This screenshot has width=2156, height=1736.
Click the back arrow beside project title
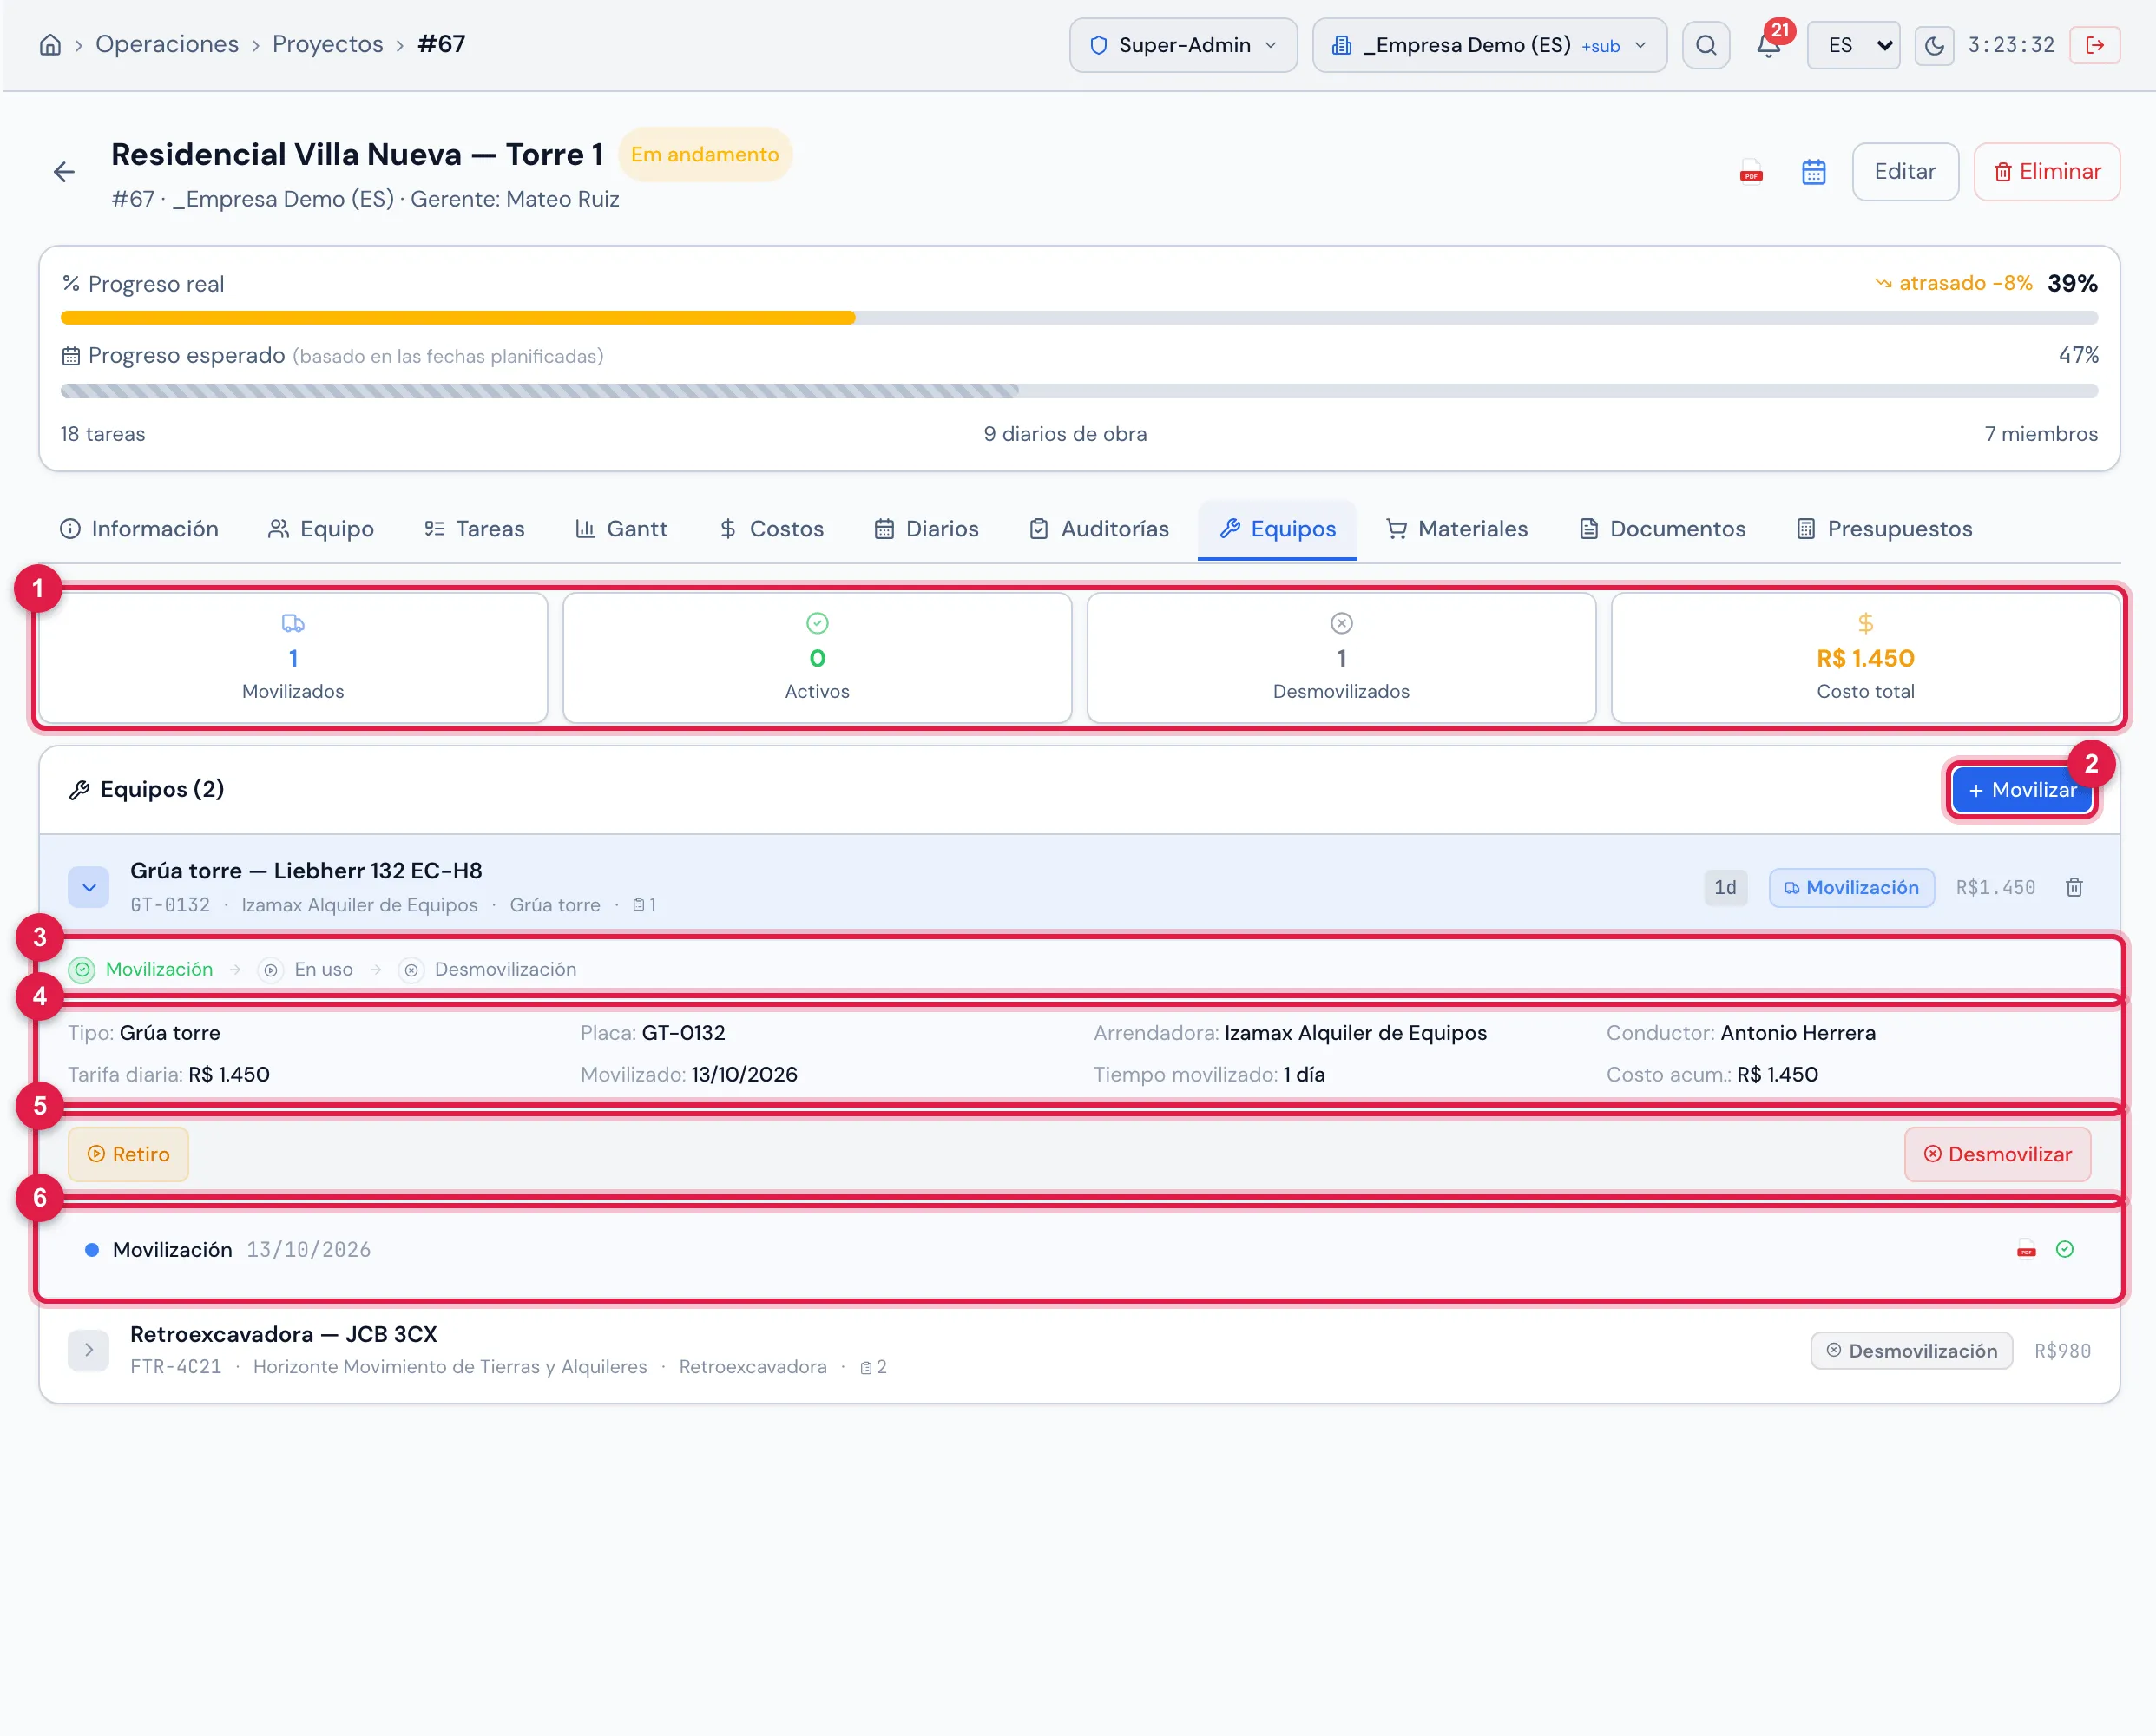click(x=64, y=172)
